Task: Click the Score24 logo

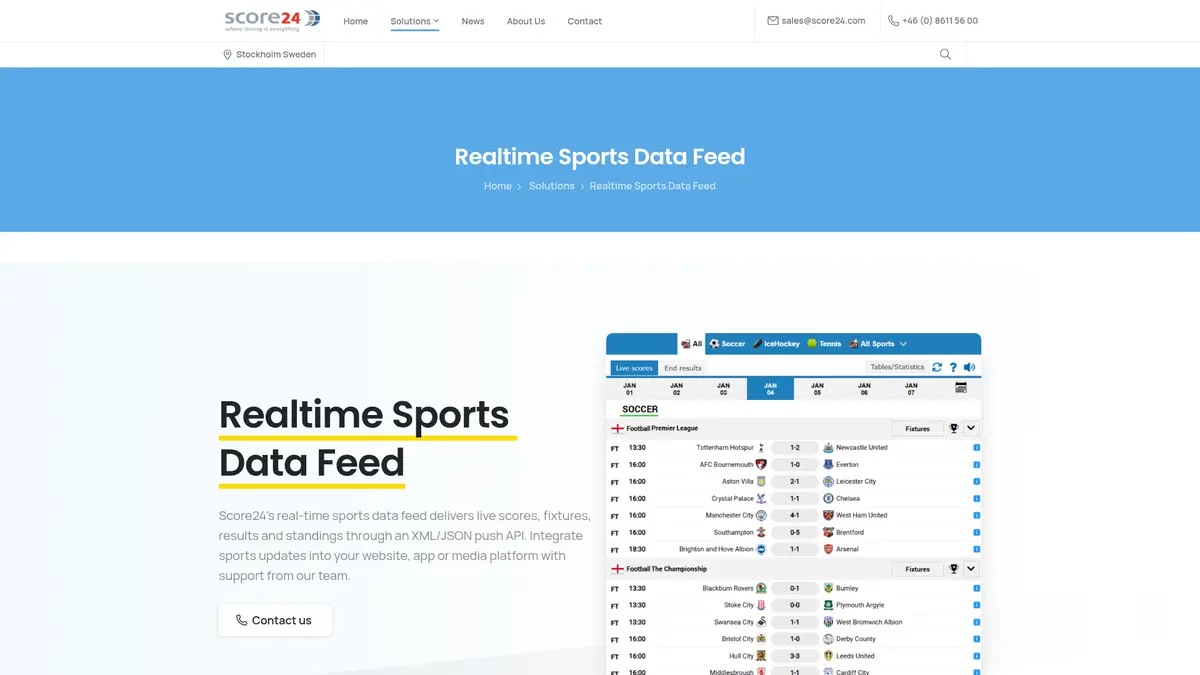Action: coord(272,20)
